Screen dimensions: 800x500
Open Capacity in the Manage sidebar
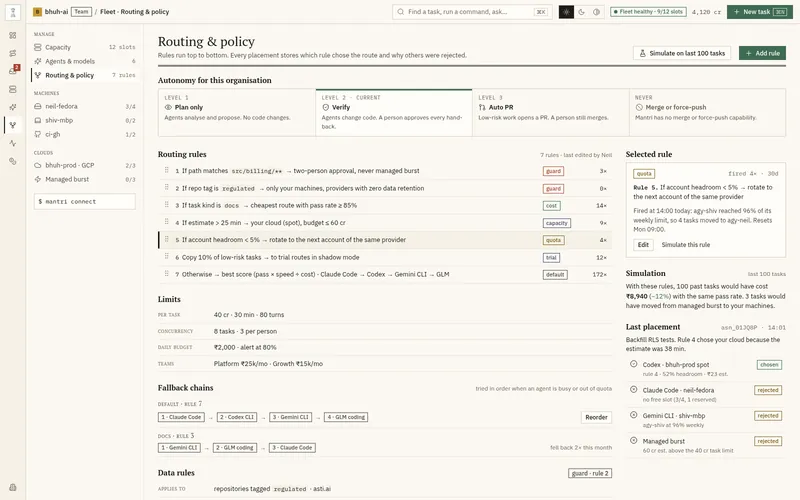click(85, 47)
